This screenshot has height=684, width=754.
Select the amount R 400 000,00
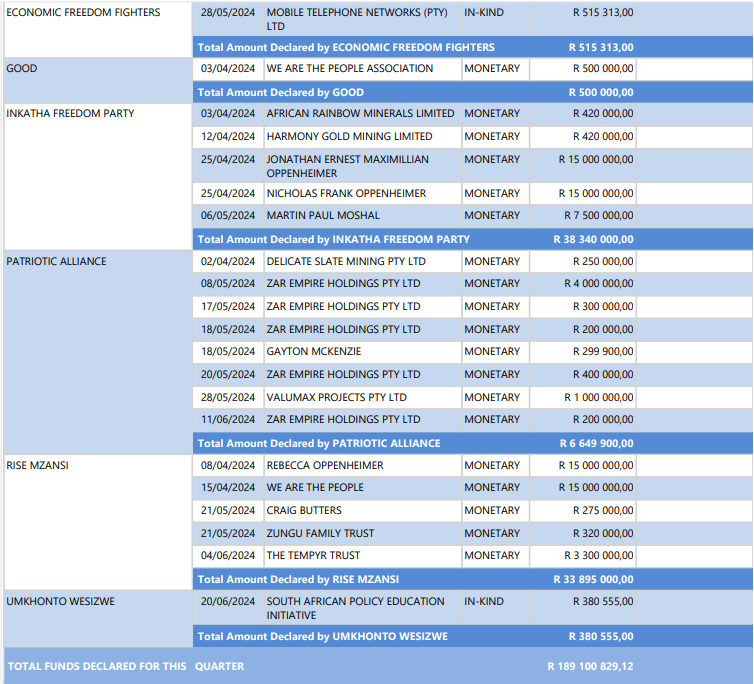[x=603, y=374]
